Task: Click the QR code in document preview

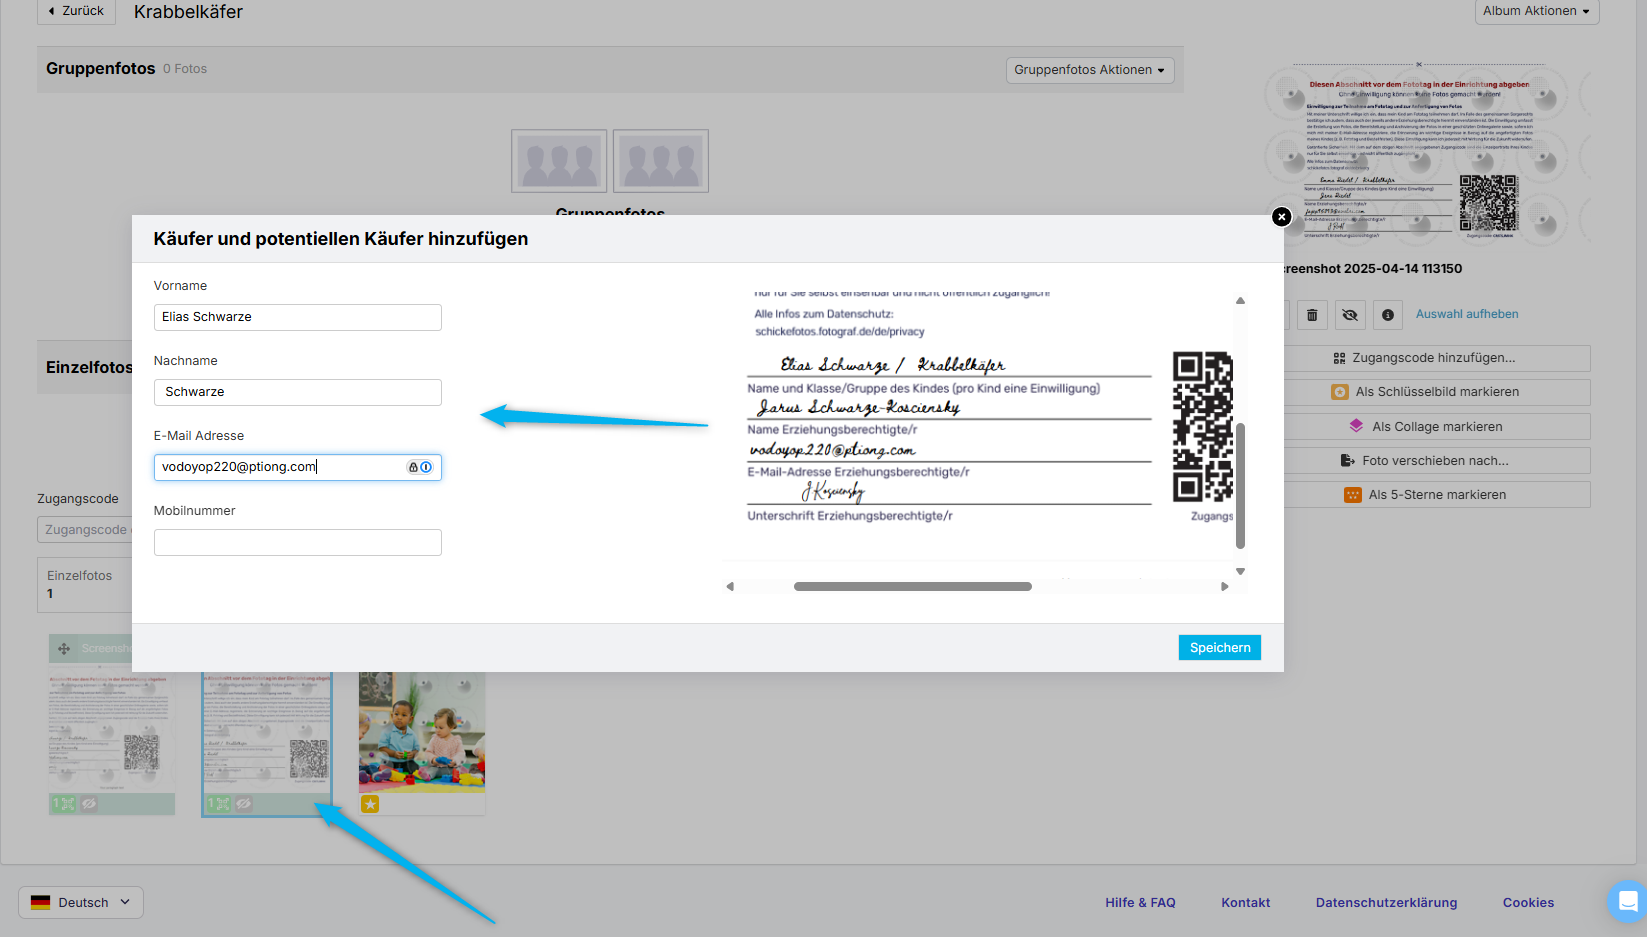Action: click(1202, 427)
